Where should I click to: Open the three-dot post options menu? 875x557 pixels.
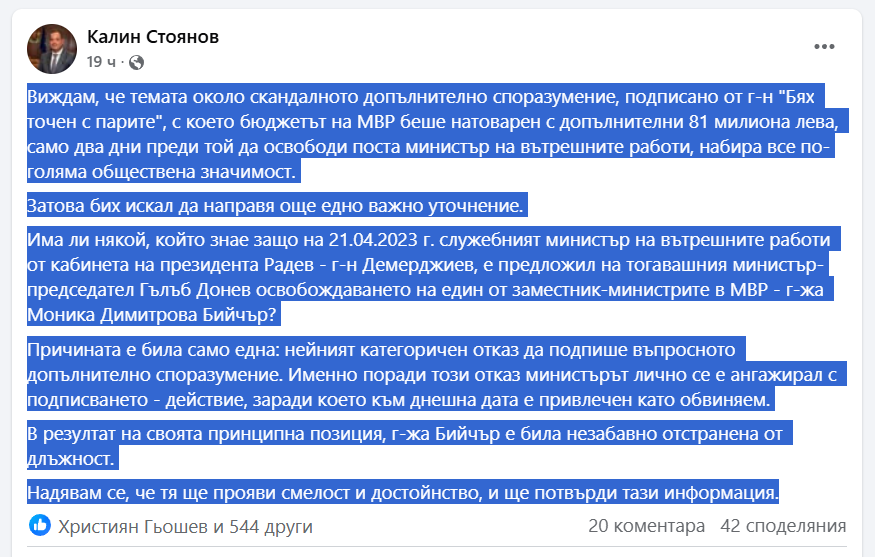(x=824, y=46)
